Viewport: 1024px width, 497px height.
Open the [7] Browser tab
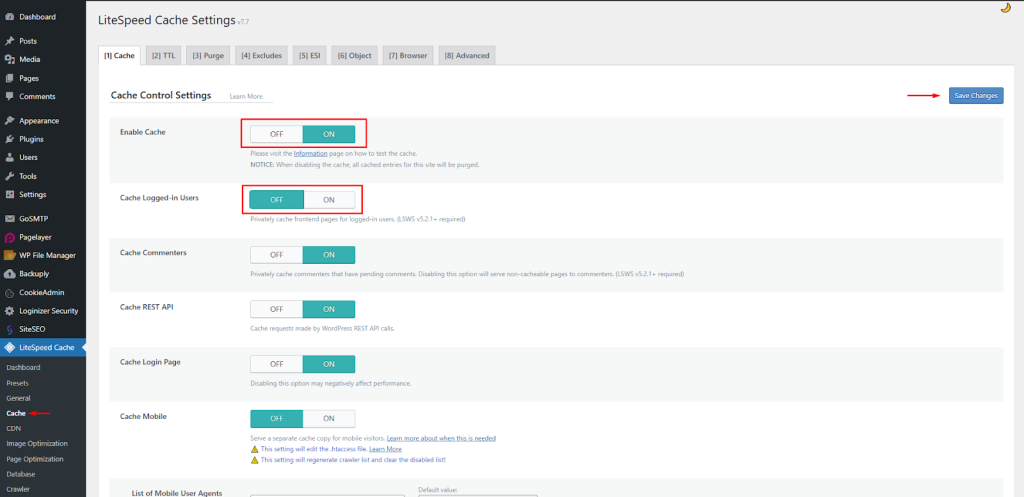(408, 56)
